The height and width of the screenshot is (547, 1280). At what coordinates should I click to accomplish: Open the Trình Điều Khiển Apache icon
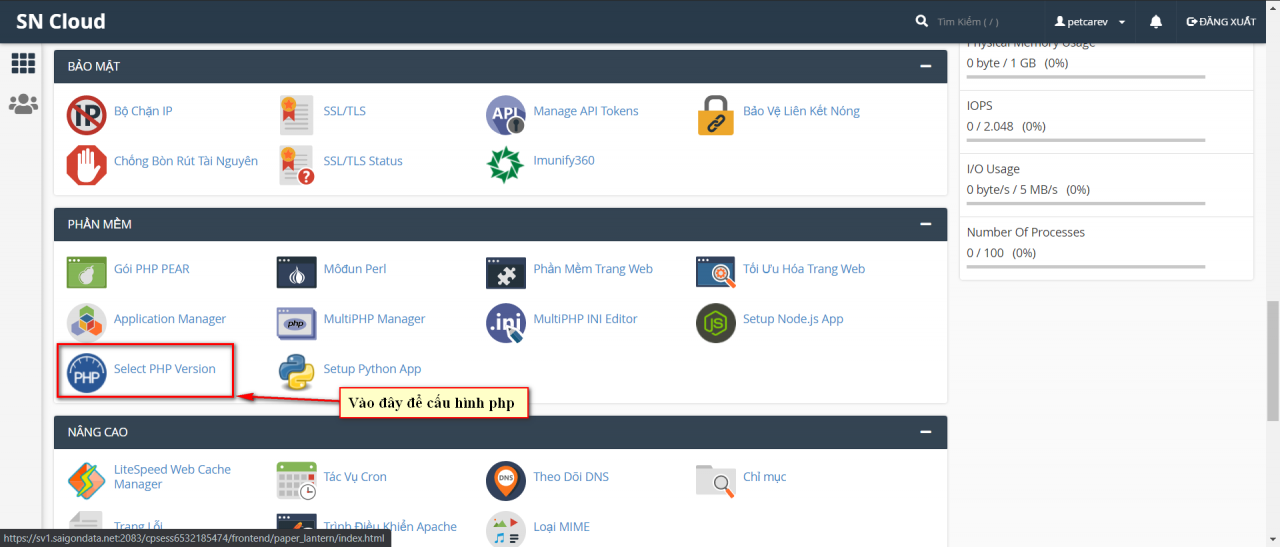pyautogui.click(x=296, y=530)
